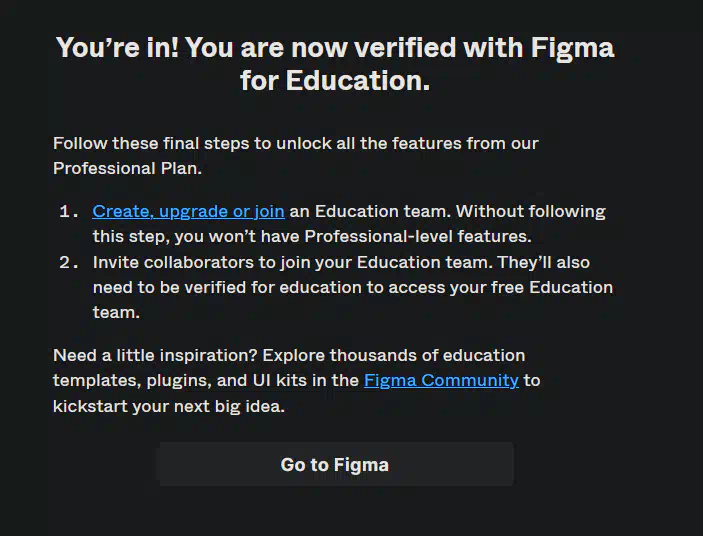This screenshot has height=536, width=703.
Task: Open the 'Create, upgrade or join' link
Action: click(x=188, y=212)
